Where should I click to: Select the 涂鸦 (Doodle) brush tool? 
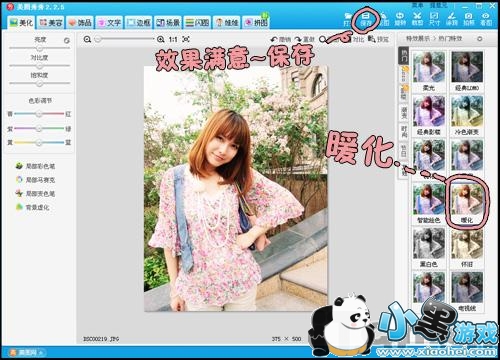pos(452,19)
